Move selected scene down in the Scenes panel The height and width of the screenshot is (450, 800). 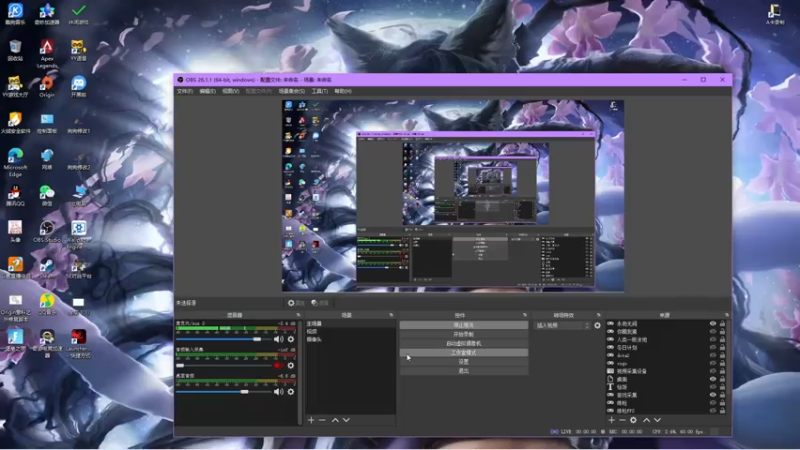point(346,420)
